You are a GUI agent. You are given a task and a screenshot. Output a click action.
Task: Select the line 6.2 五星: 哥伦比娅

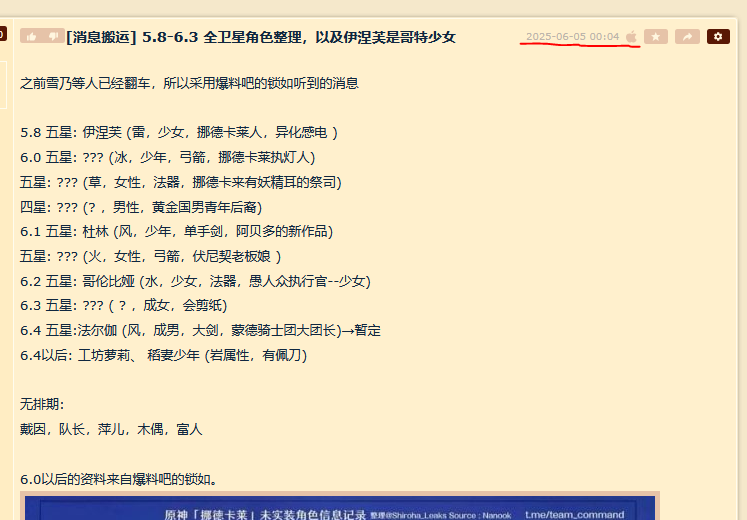195,281
